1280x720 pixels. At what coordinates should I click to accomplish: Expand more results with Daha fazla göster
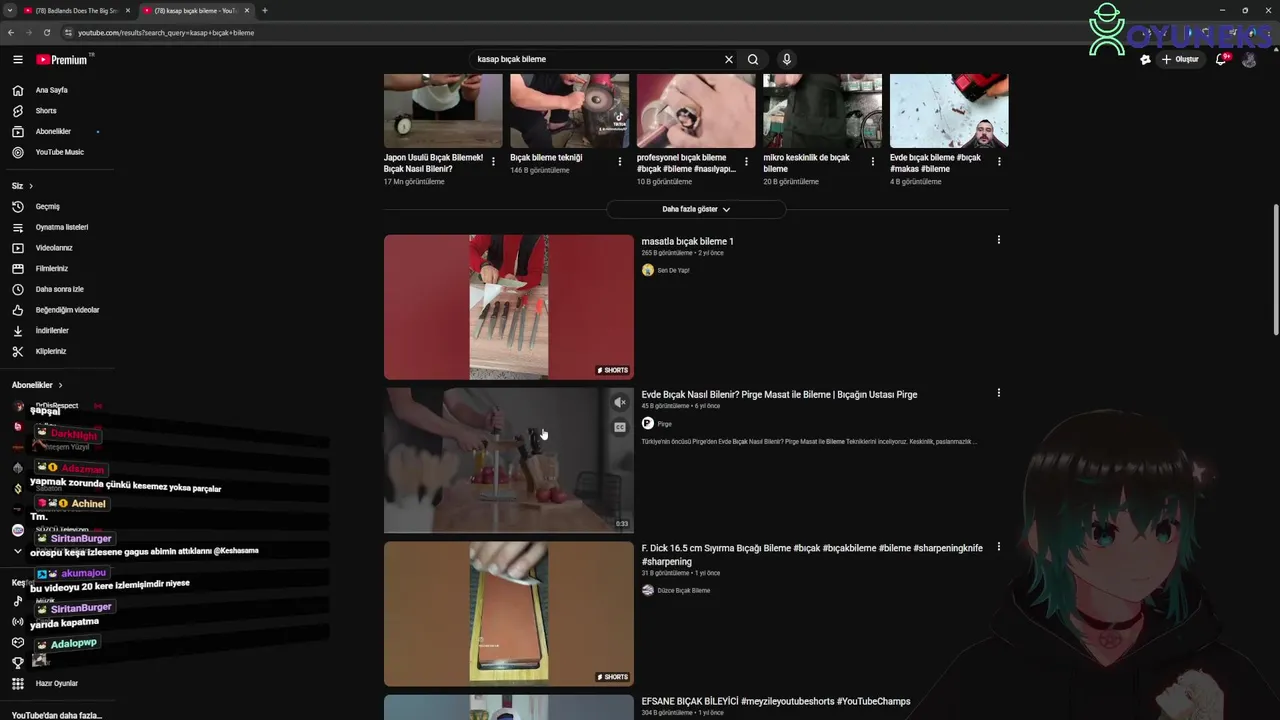pyautogui.click(x=696, y=209)
